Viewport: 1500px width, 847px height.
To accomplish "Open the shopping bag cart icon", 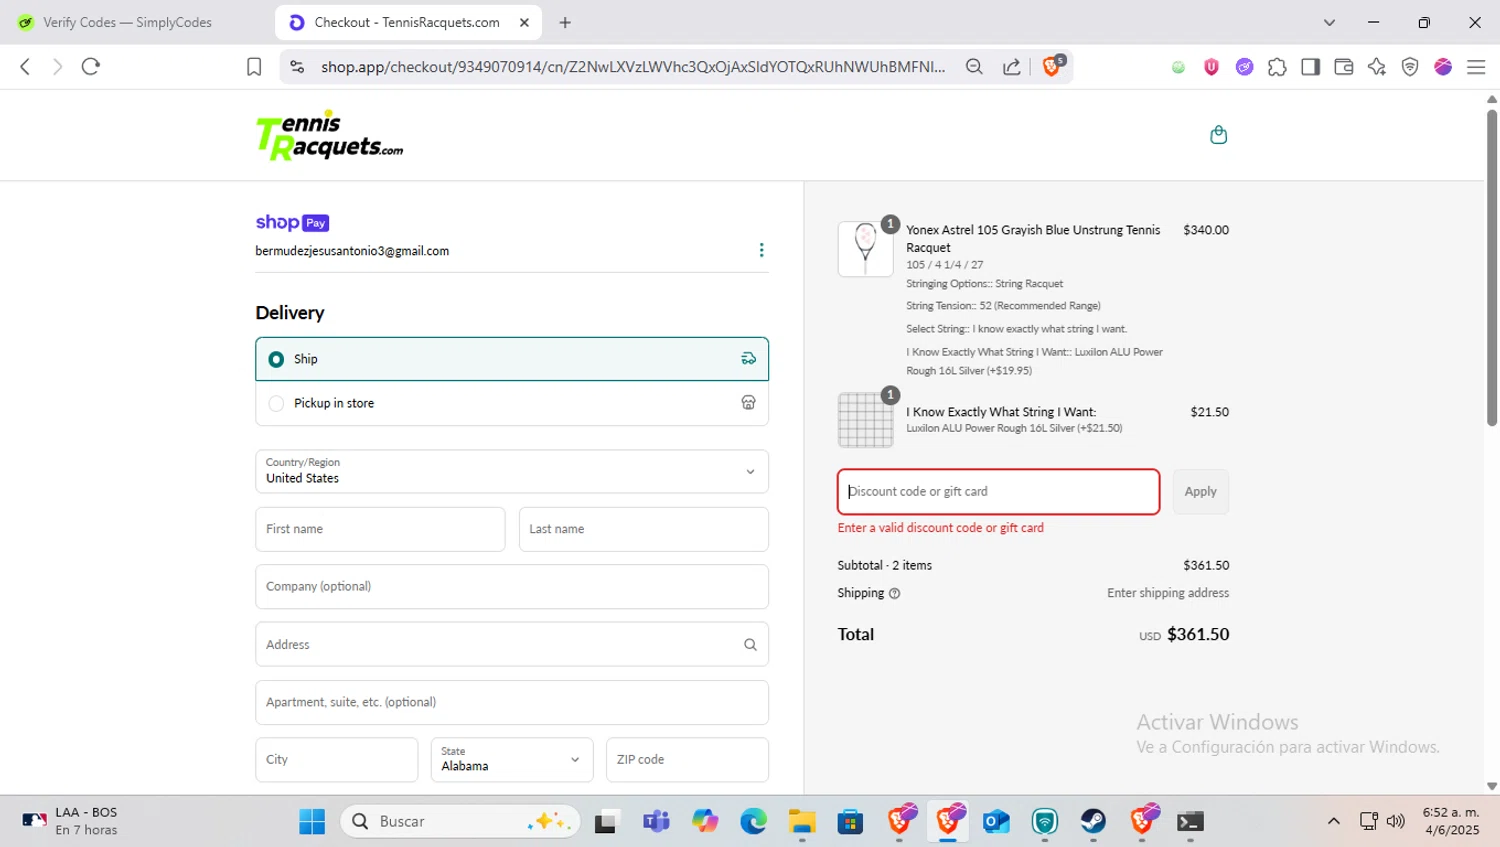I will (x=1218, y=135).
